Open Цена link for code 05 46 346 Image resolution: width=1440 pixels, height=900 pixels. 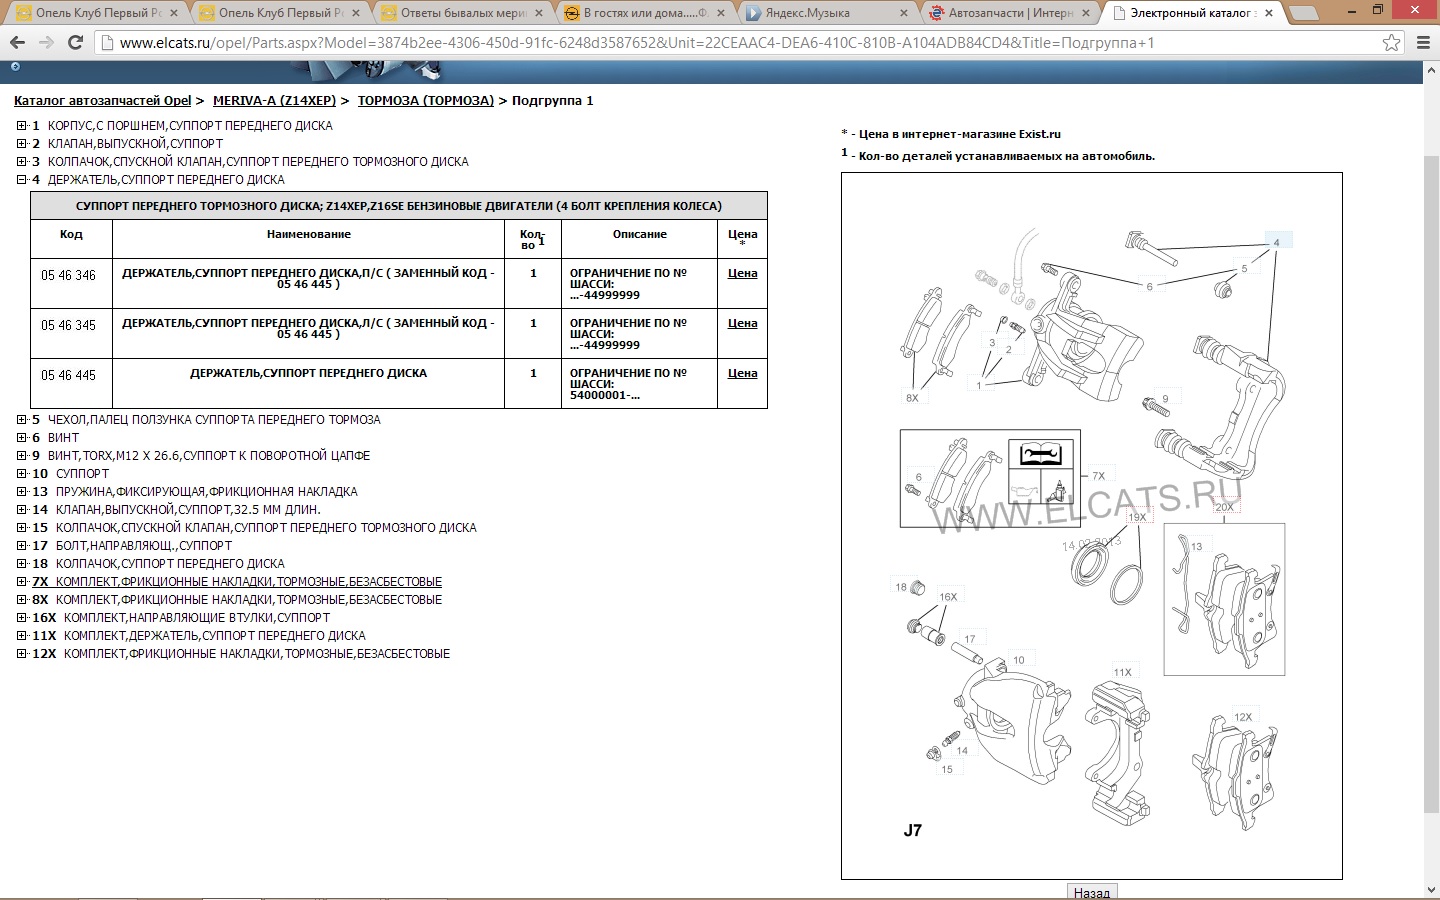[742, 273]
